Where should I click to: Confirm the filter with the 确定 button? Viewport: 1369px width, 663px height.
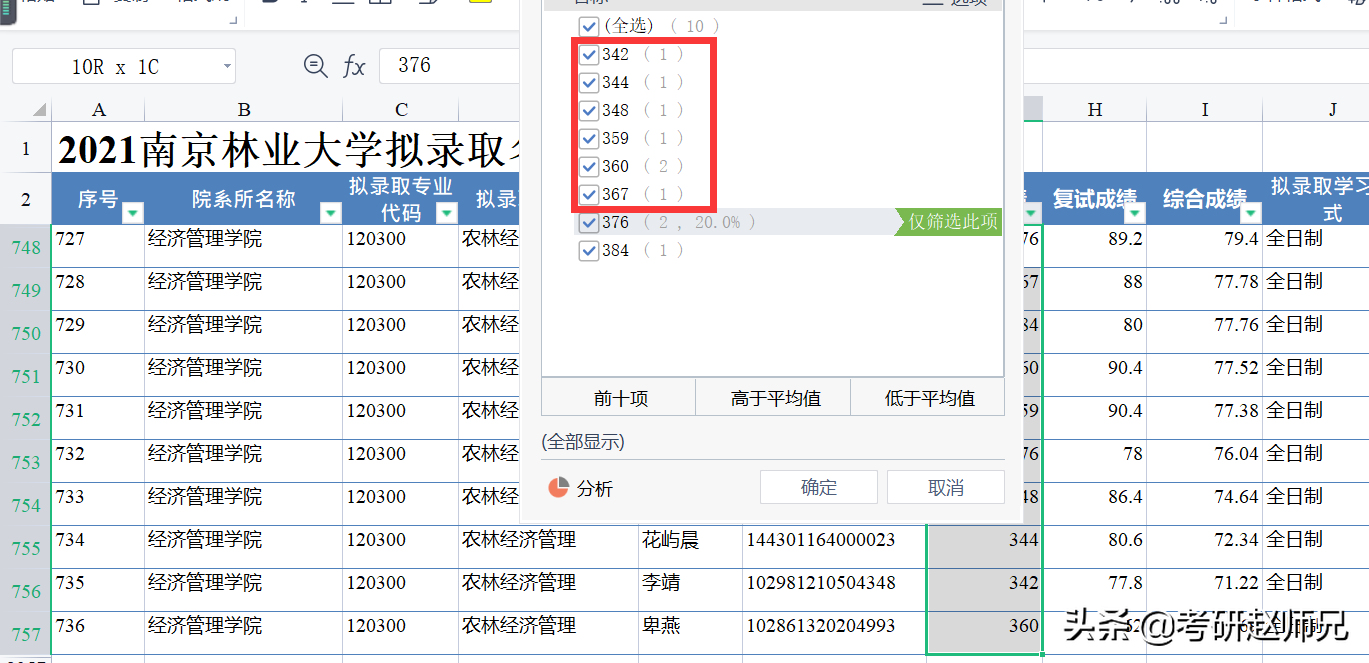point(818,487)
